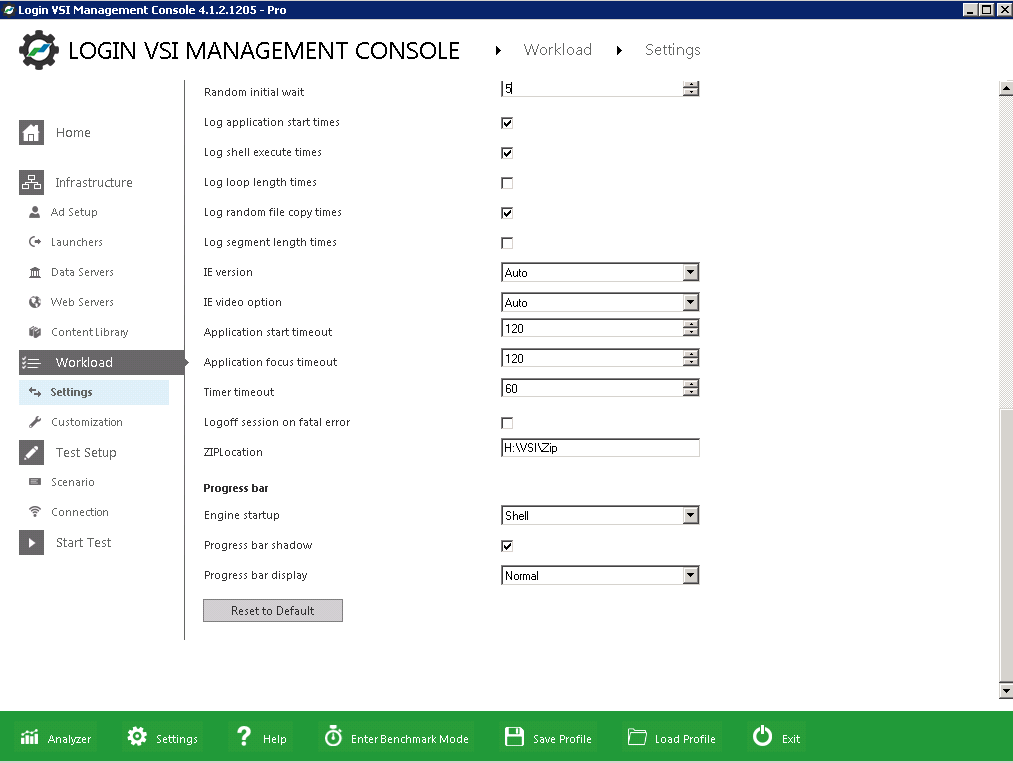Click the vertical scrollbar down arrow
Image resolution: width=1013 pixels, height=763 pixels.
1006,691
